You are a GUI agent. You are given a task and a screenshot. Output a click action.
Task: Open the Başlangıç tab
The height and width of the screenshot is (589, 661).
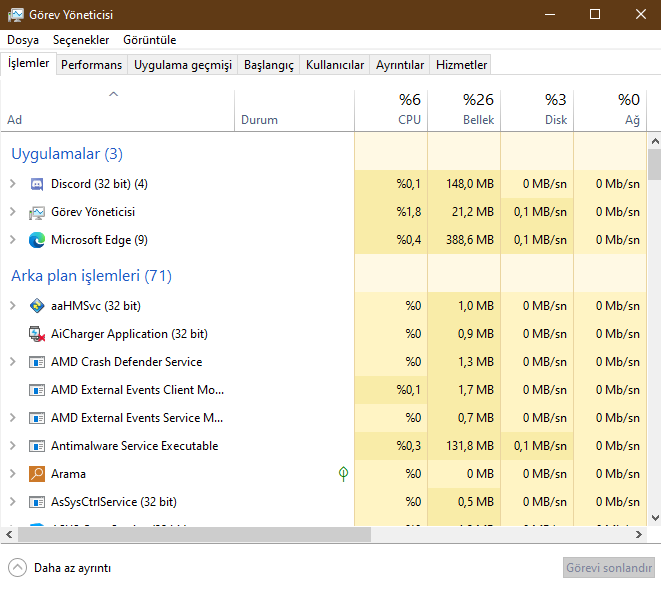click(x=269, y=65)
